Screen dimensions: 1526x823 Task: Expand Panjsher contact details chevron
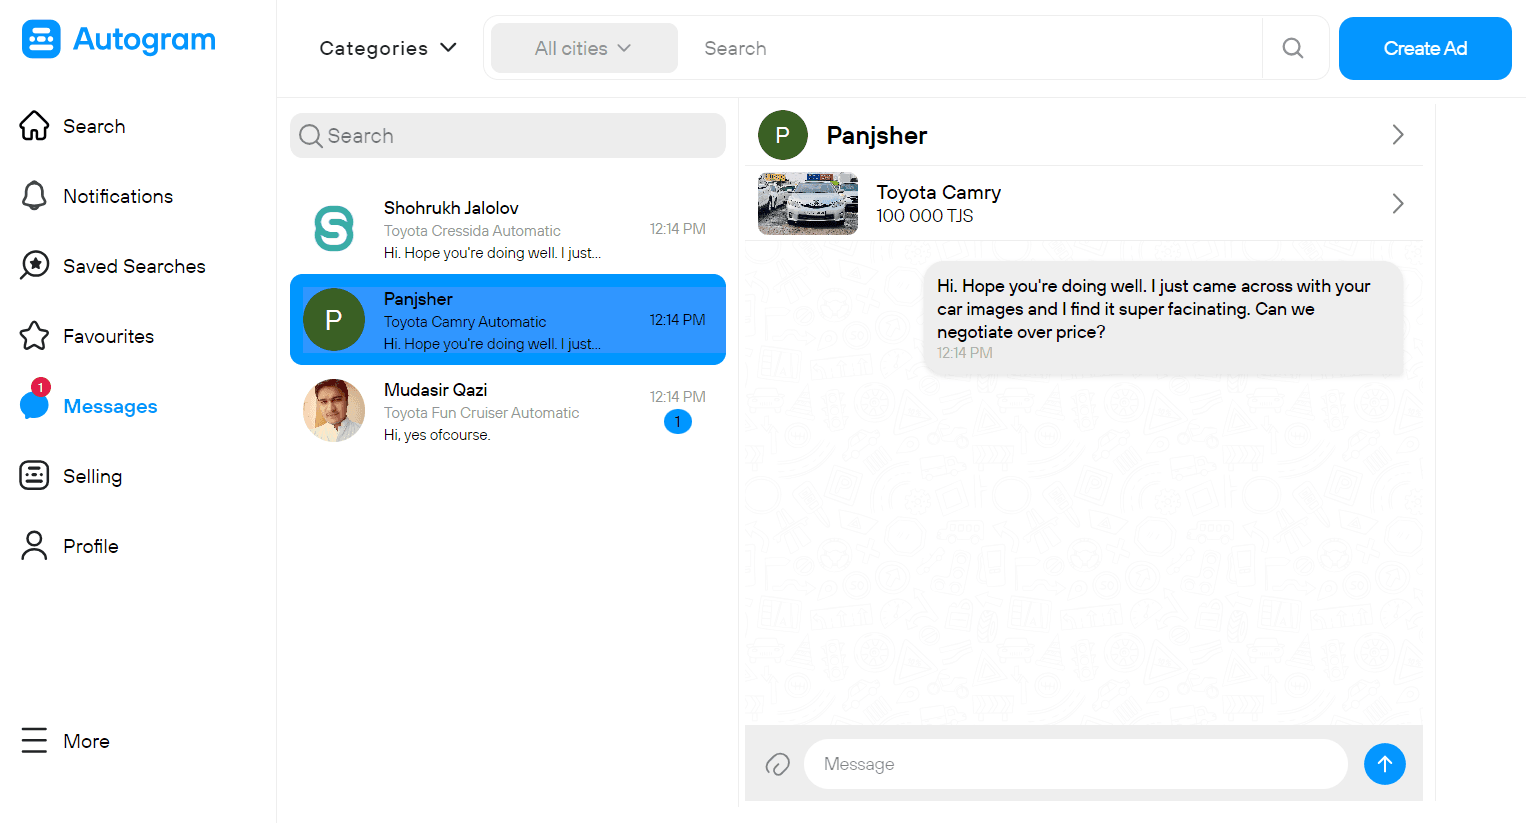1397,135
